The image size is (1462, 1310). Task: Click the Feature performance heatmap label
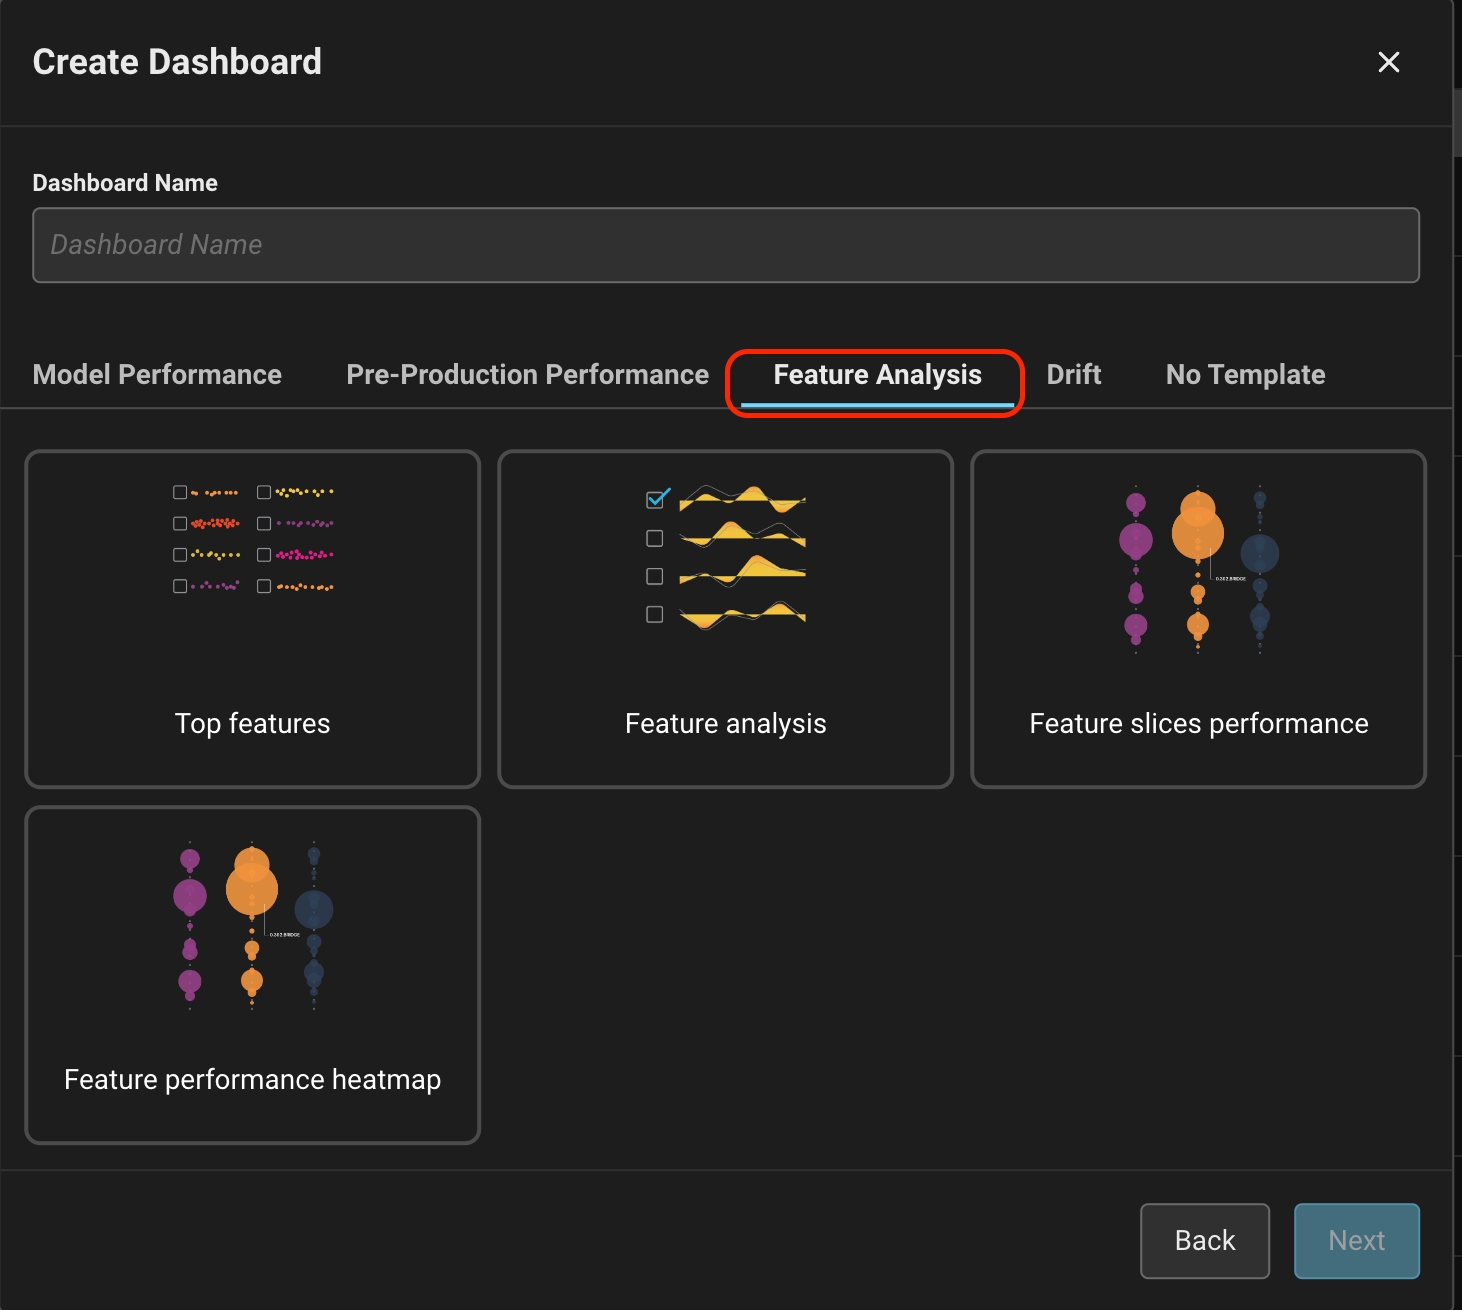(253, 1080)
